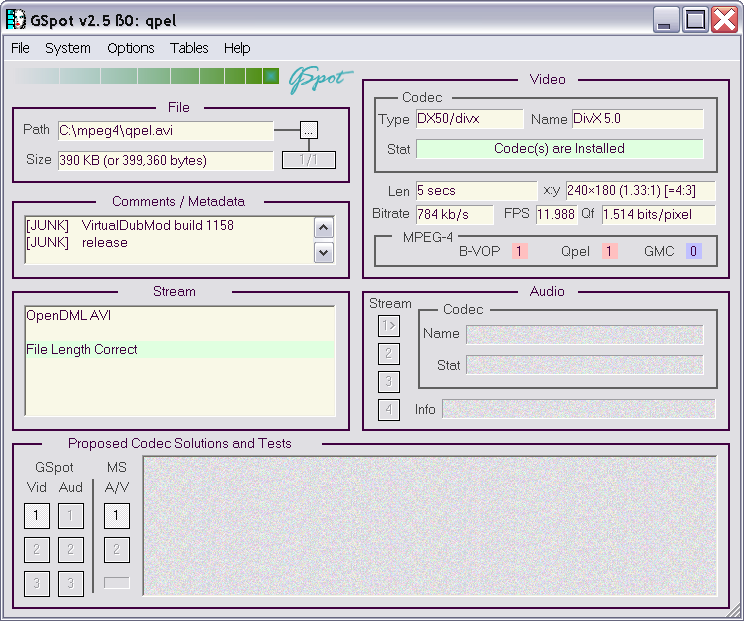Click the blank MS A/V button below 2
This screenshot has height=621, width=744.
click(x=117, y=583)
